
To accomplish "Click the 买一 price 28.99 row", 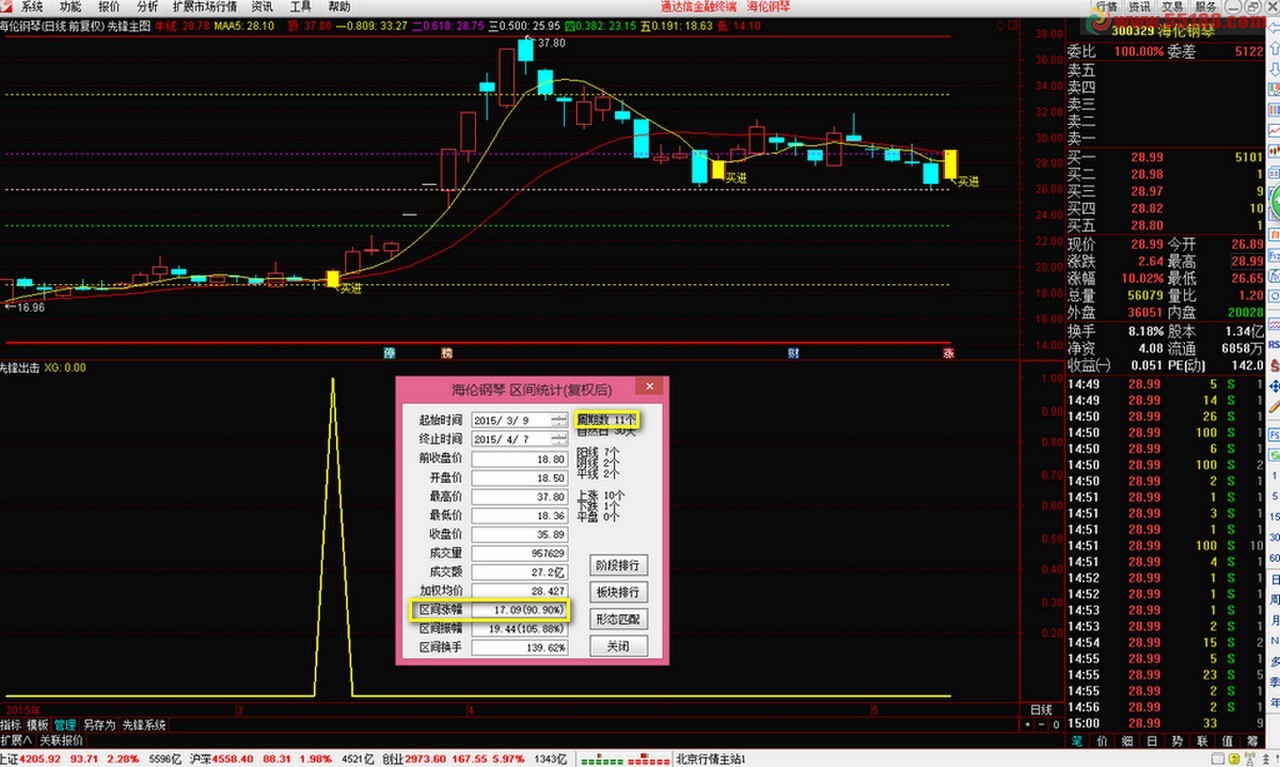I will (x=1165, y=157).
